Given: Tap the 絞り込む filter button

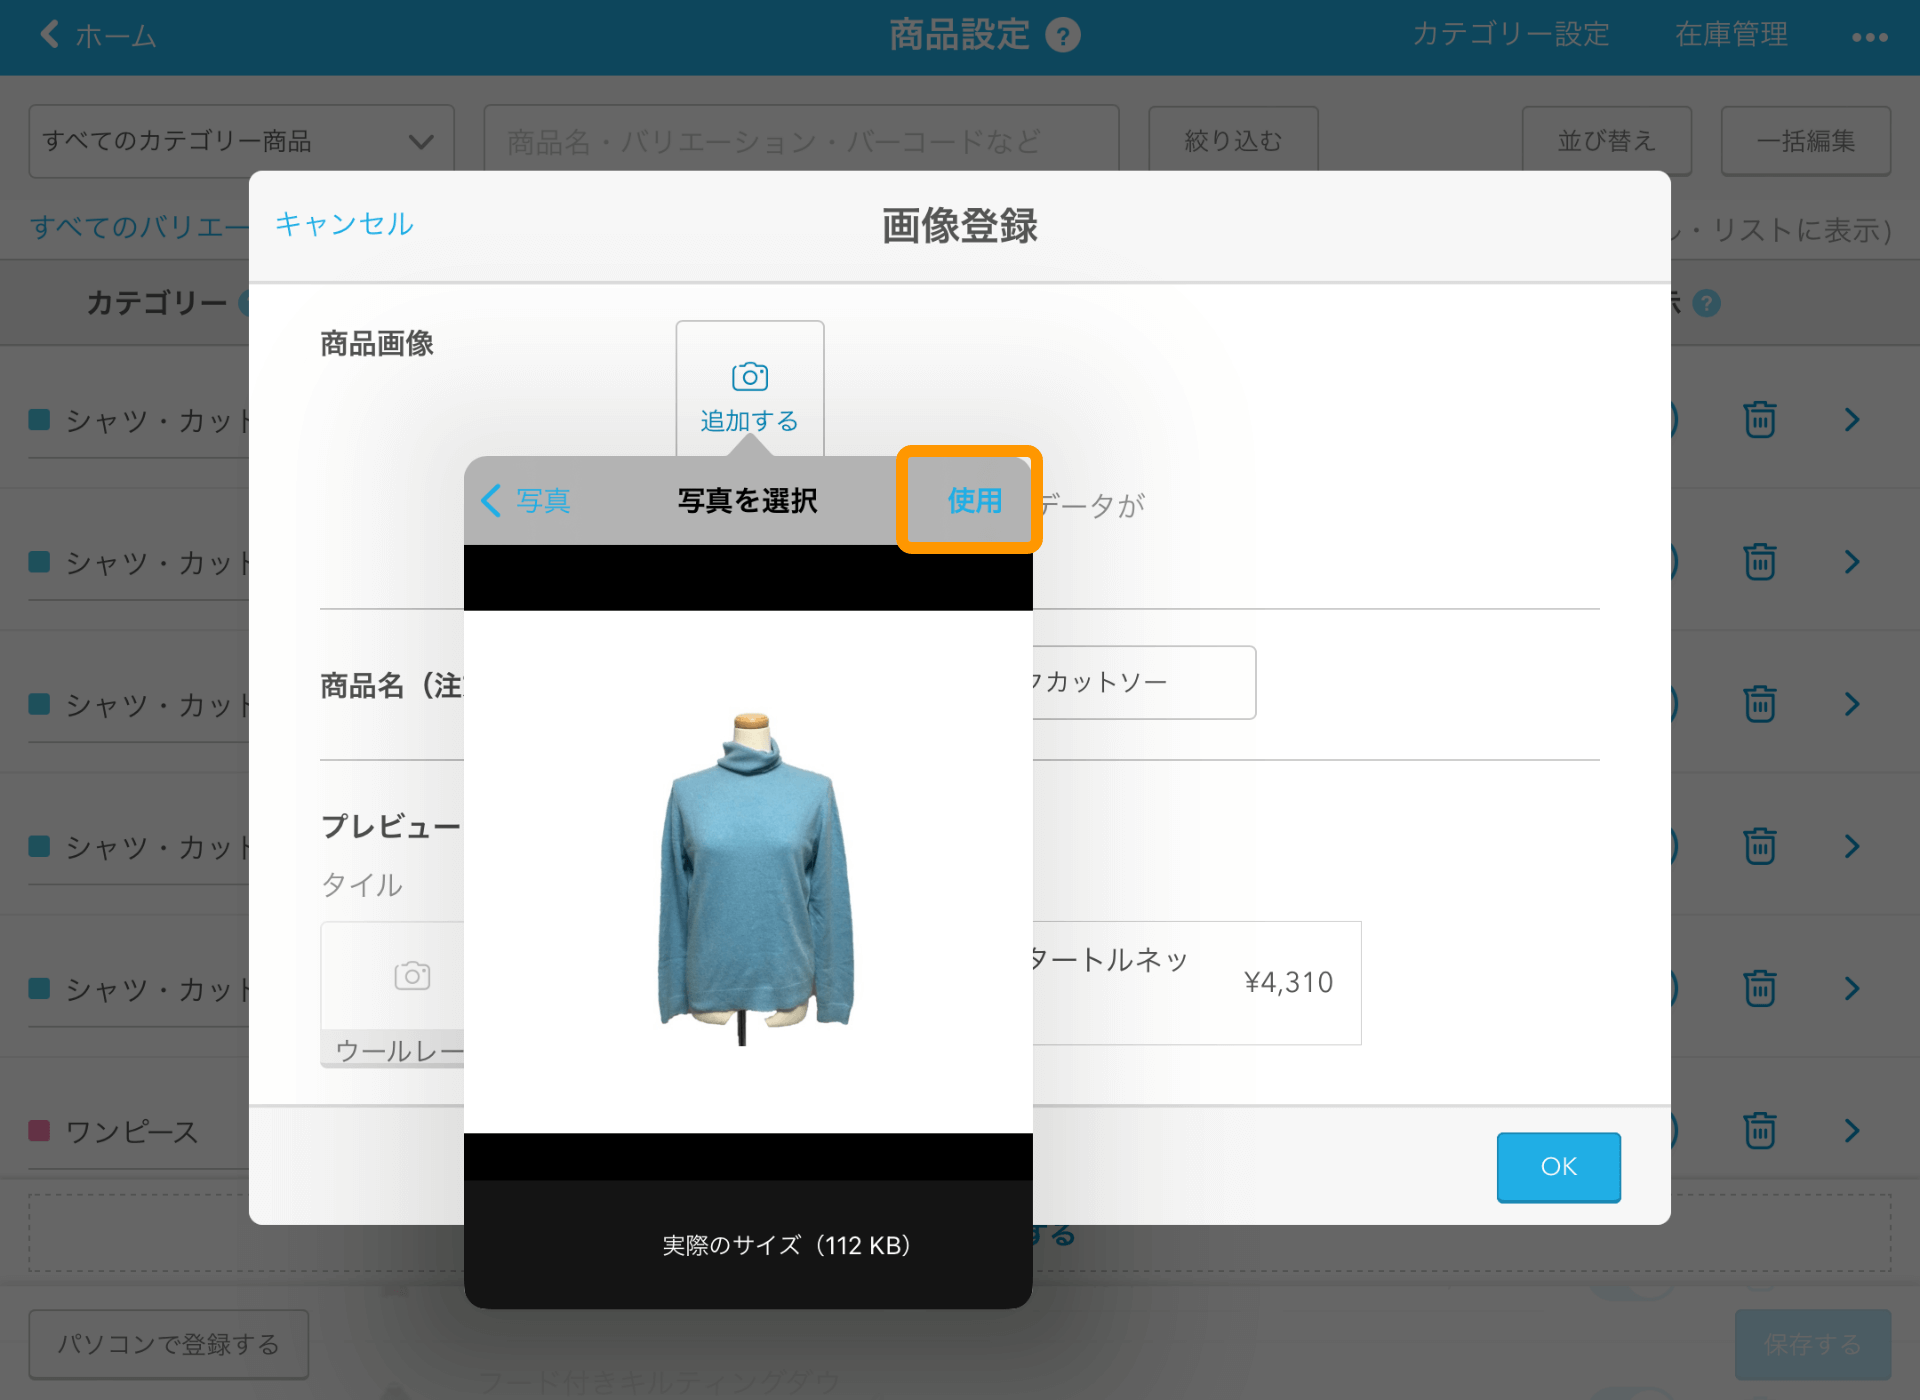Looking at the screenshot, I should tap(1233, 141).
